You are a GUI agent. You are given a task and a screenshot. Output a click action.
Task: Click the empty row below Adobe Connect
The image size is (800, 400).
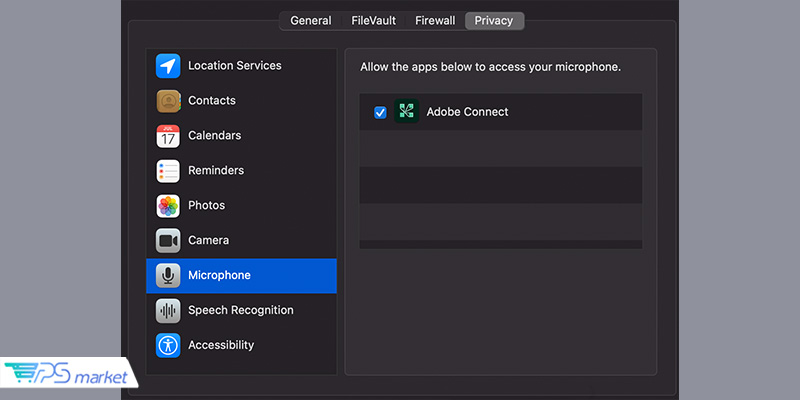click(500, 148)
